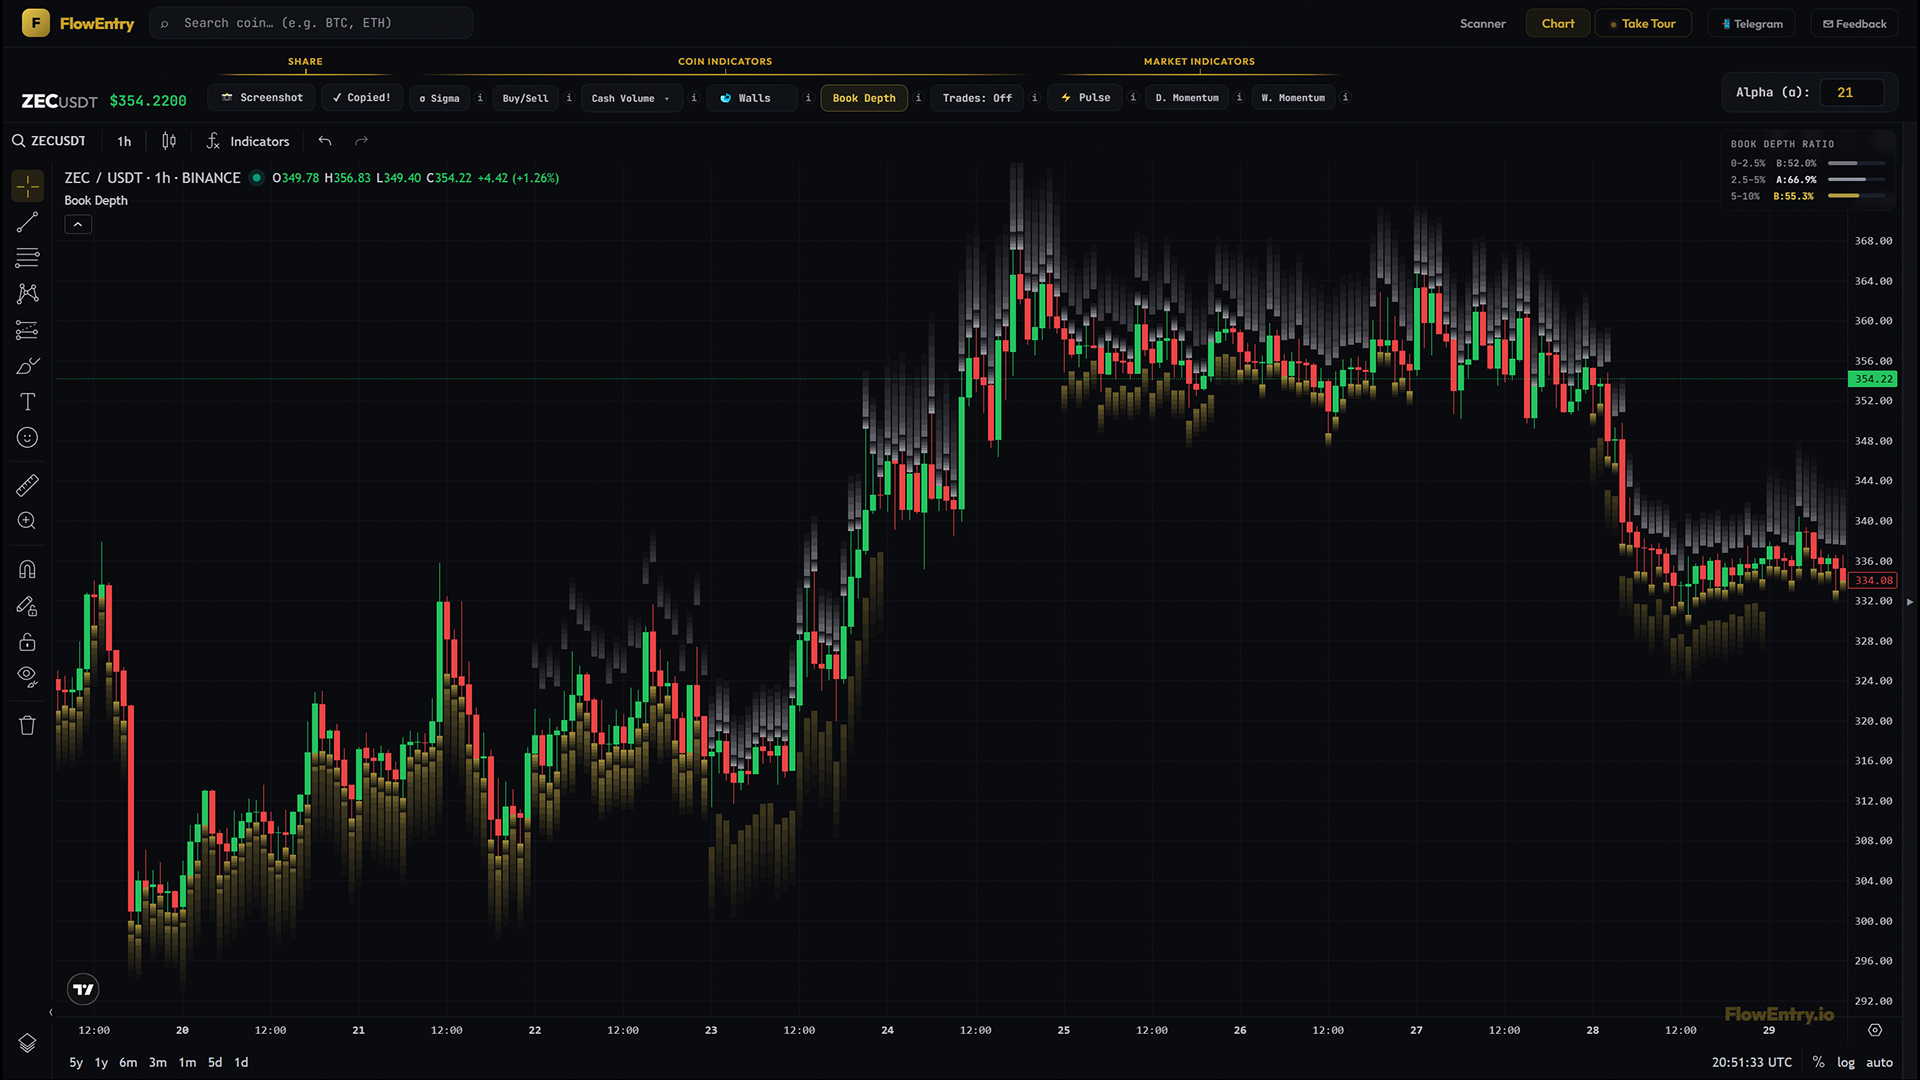This screenshot has height=1080, width=1920.
Task: Remove drawings with trash icon
Action: 27,726
